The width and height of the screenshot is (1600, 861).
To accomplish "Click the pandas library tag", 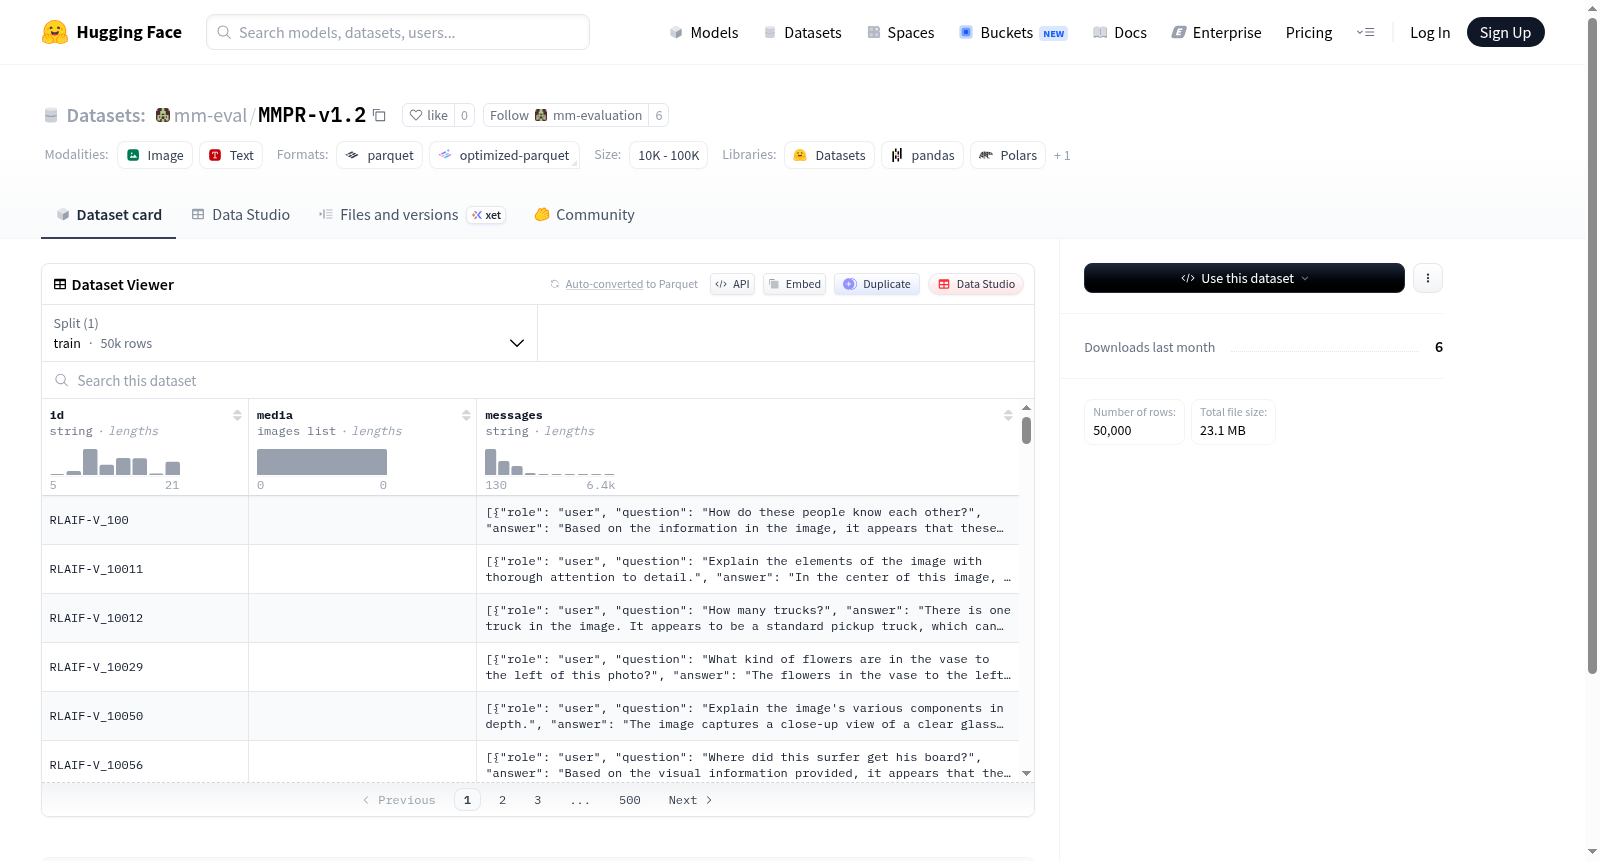I will pyautogui.click(x=923, y=155).
